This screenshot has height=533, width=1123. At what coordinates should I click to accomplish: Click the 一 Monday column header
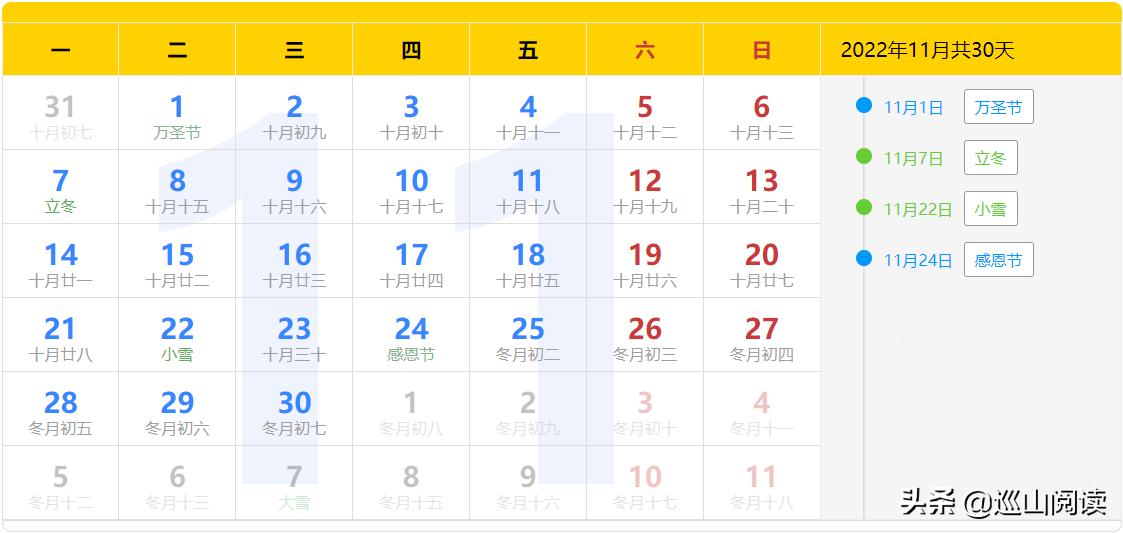(60, 49)
